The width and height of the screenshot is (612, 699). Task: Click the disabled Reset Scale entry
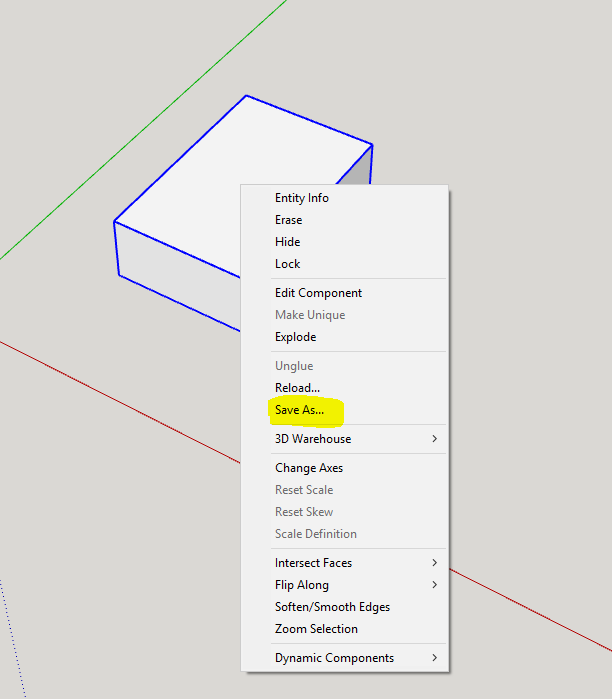click(x=345, y=490)
